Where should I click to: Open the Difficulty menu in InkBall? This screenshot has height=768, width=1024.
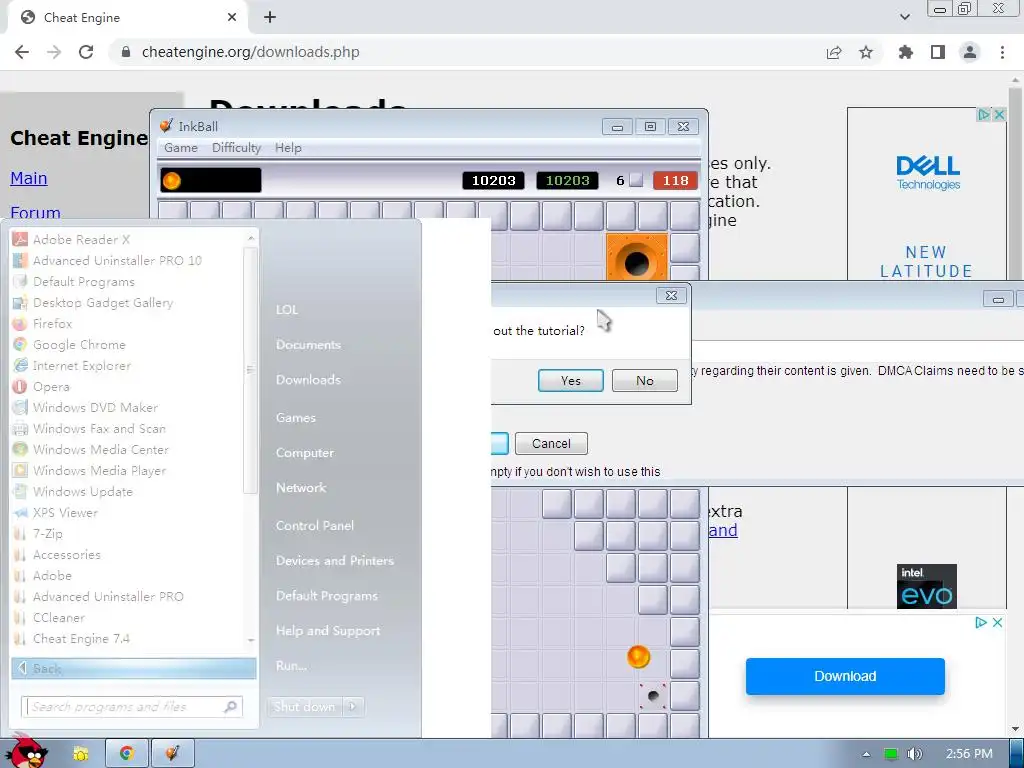click(236, 148)
